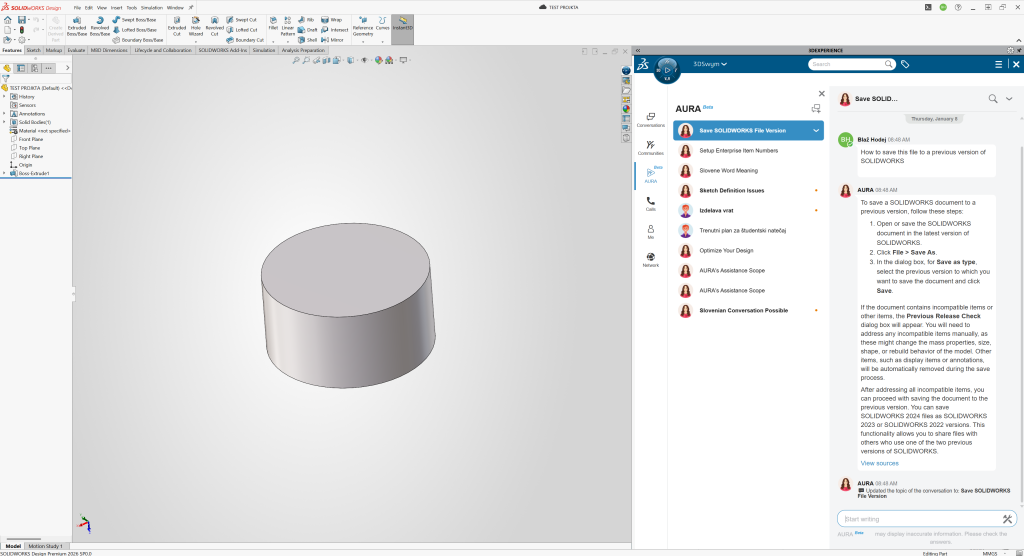This screenshot has height=556, width=1024.
Task: Click the View sources link
Action: (x=879, y=463)
